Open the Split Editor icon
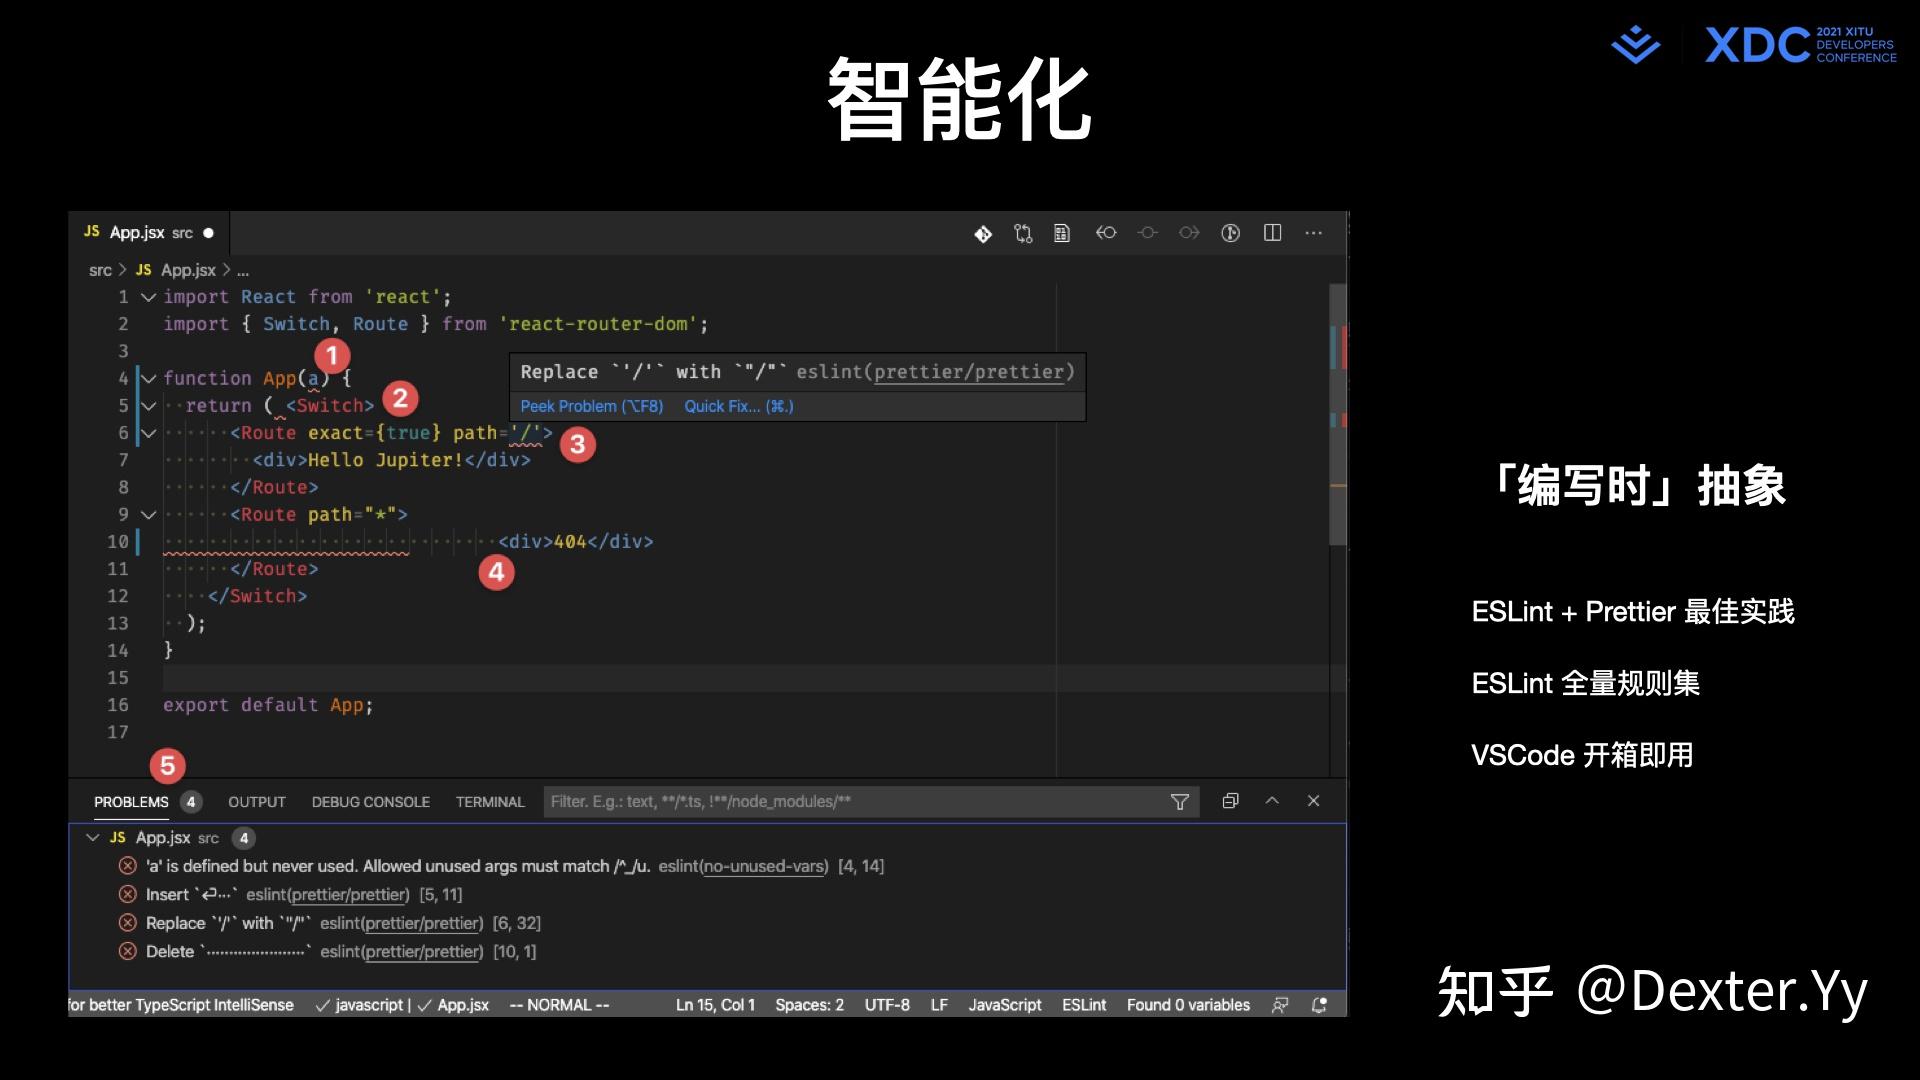Image resolution: width=1920 pixels, height=1080 pixels. coord(1272,233)
